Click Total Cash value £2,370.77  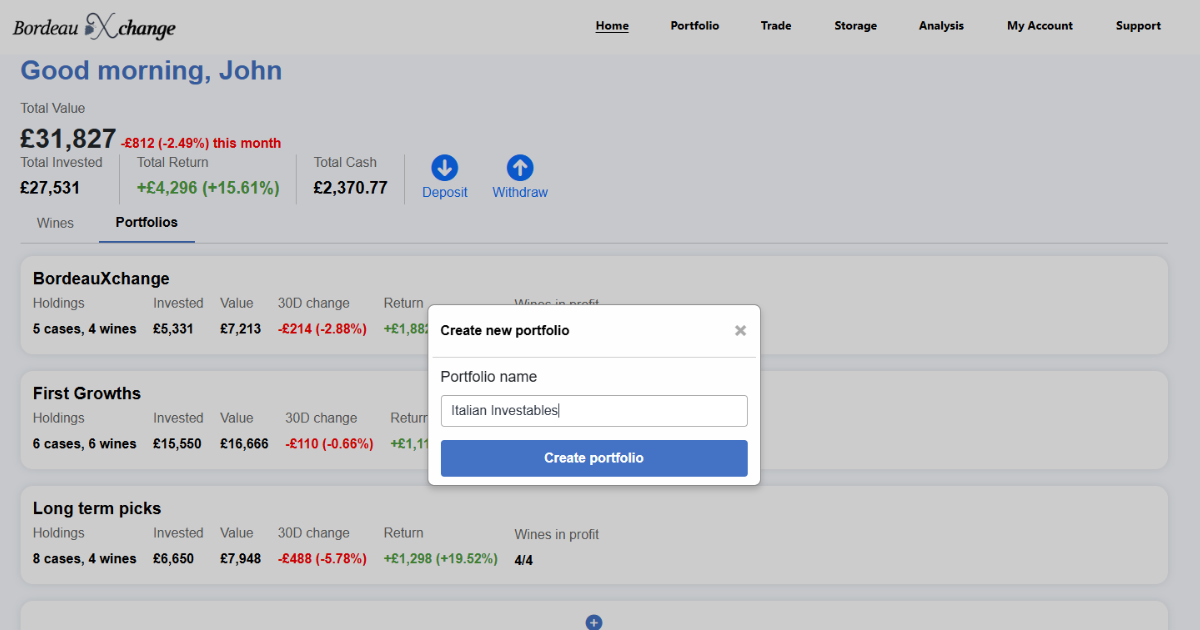350,187
